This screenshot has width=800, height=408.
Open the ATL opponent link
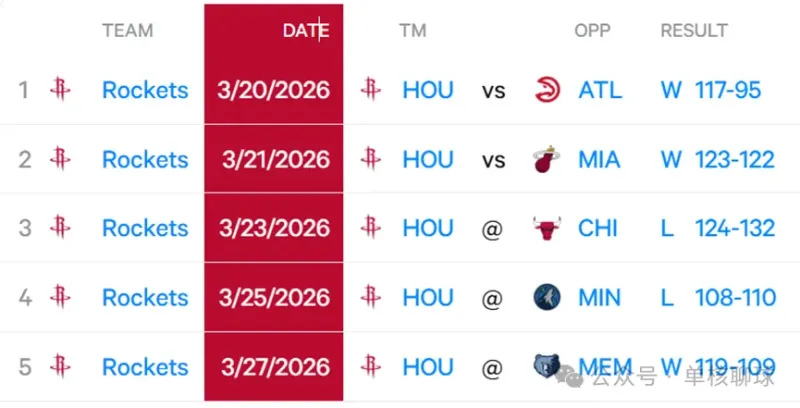(x=600, y=90)
